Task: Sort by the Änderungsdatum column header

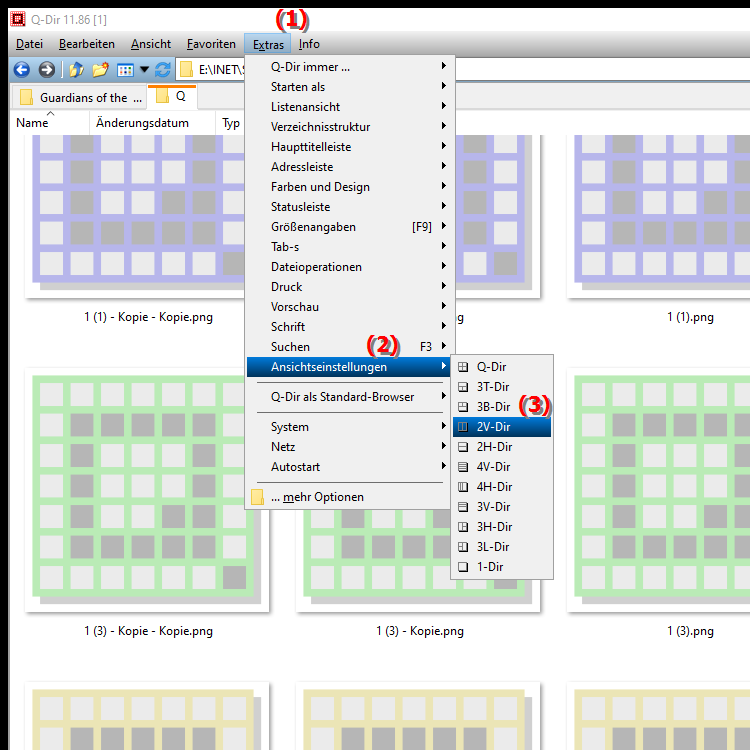Action: 152,122
